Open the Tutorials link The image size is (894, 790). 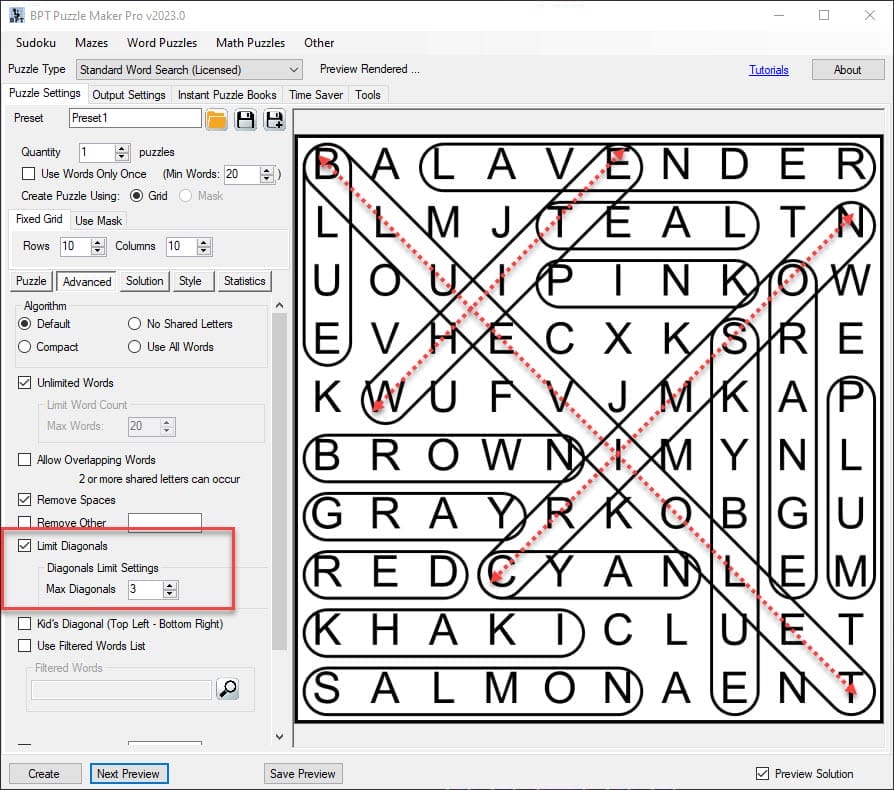[768, 70]
